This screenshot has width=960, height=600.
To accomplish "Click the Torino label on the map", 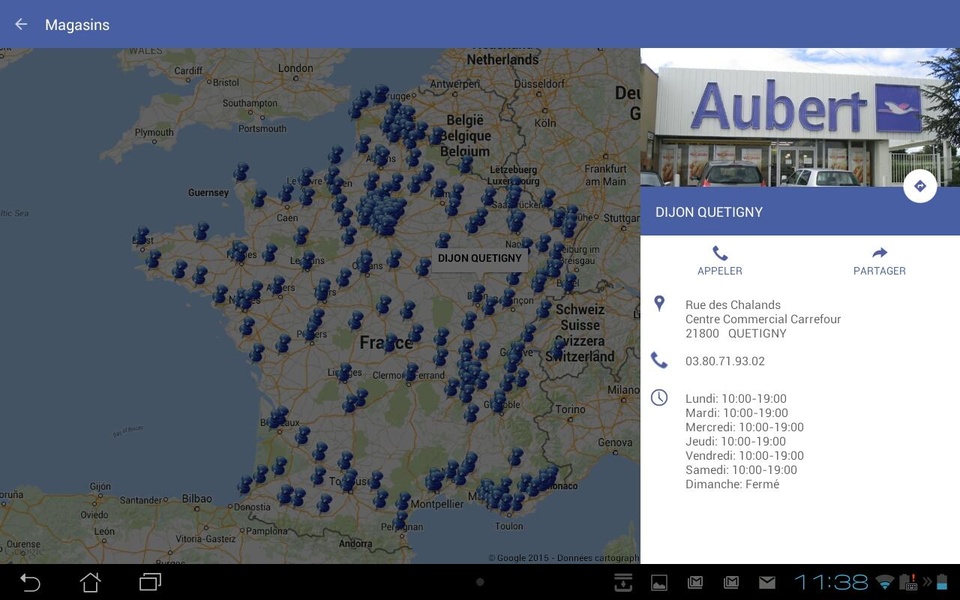I will point(570,409).
